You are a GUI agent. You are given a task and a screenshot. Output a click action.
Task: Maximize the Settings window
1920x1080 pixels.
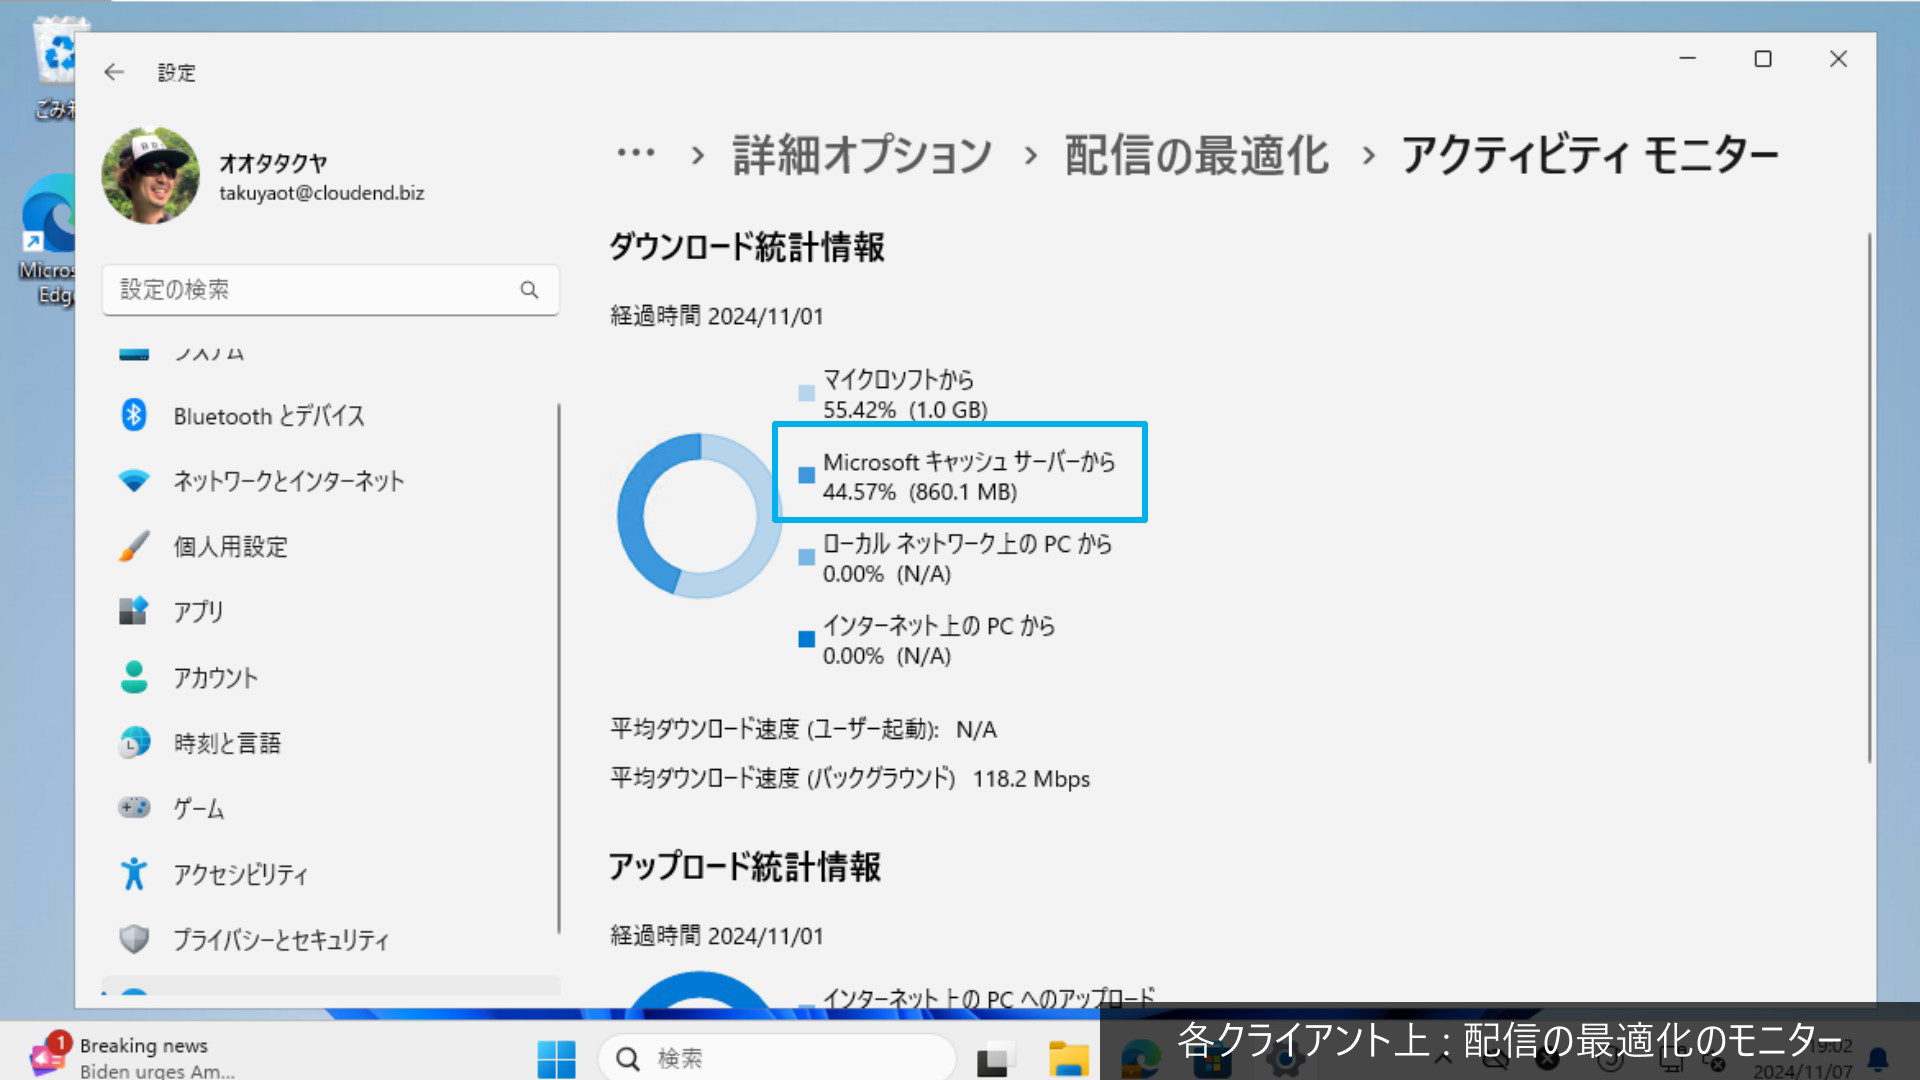[1763, 59]
